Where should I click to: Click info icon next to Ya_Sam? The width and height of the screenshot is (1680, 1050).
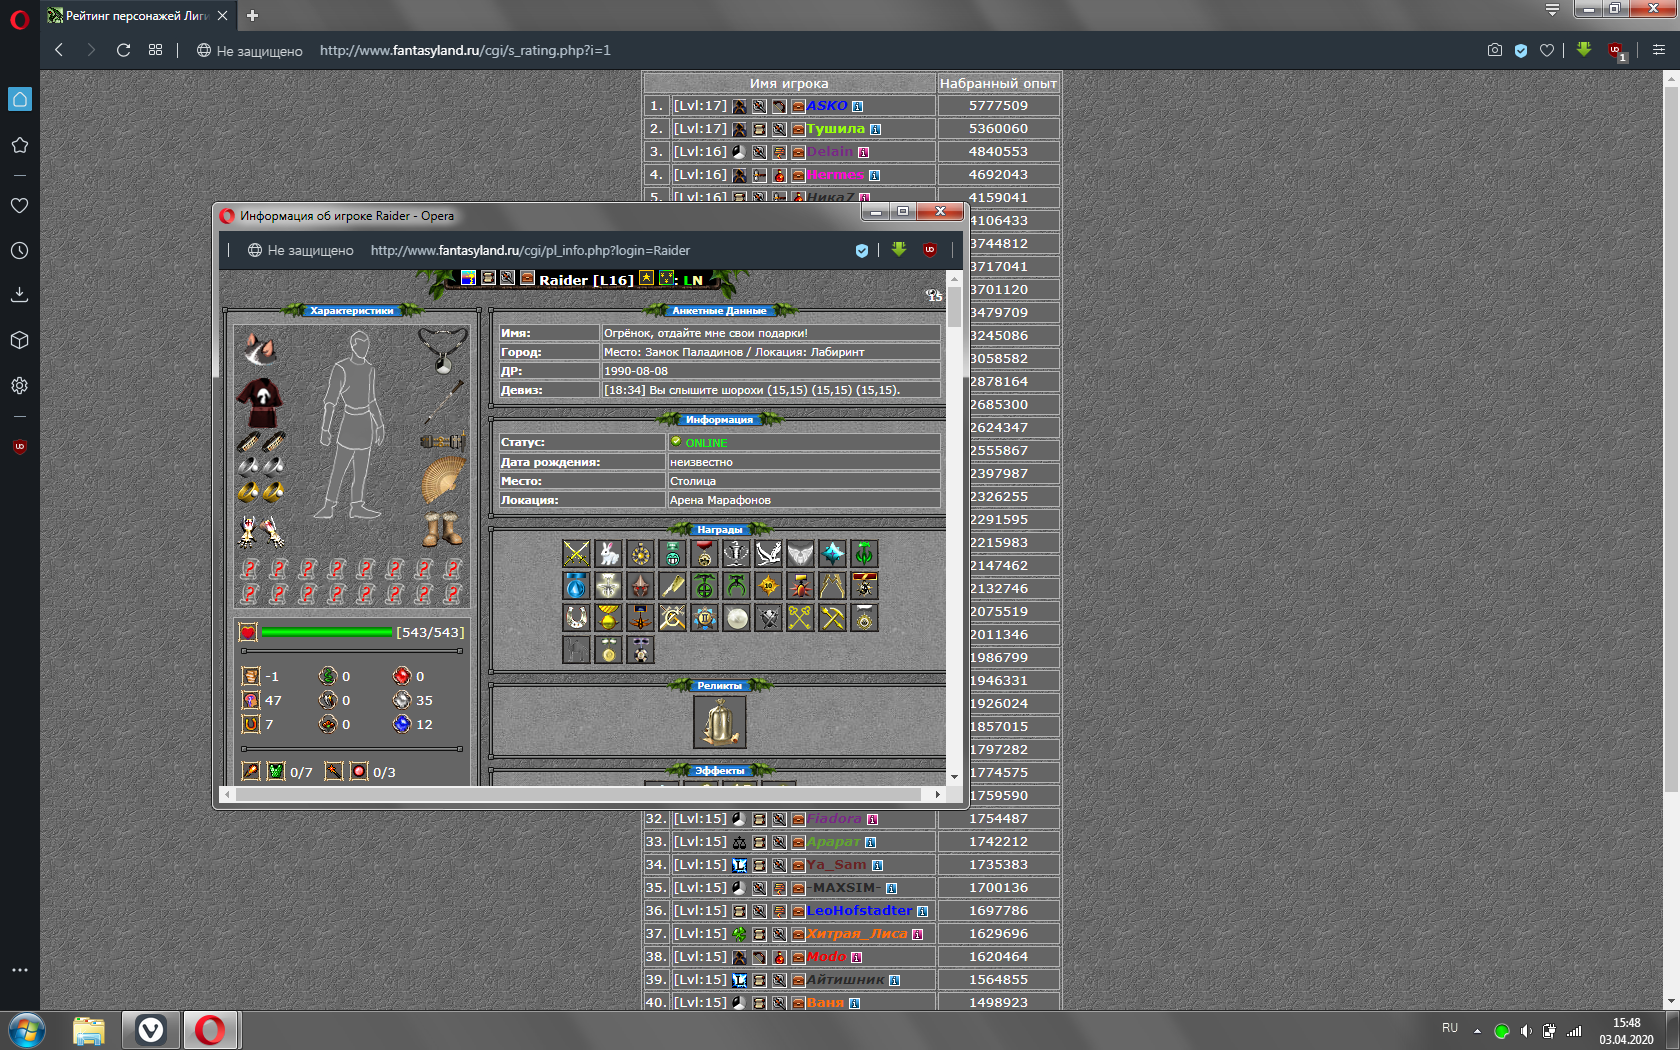[x=878, y=866]
